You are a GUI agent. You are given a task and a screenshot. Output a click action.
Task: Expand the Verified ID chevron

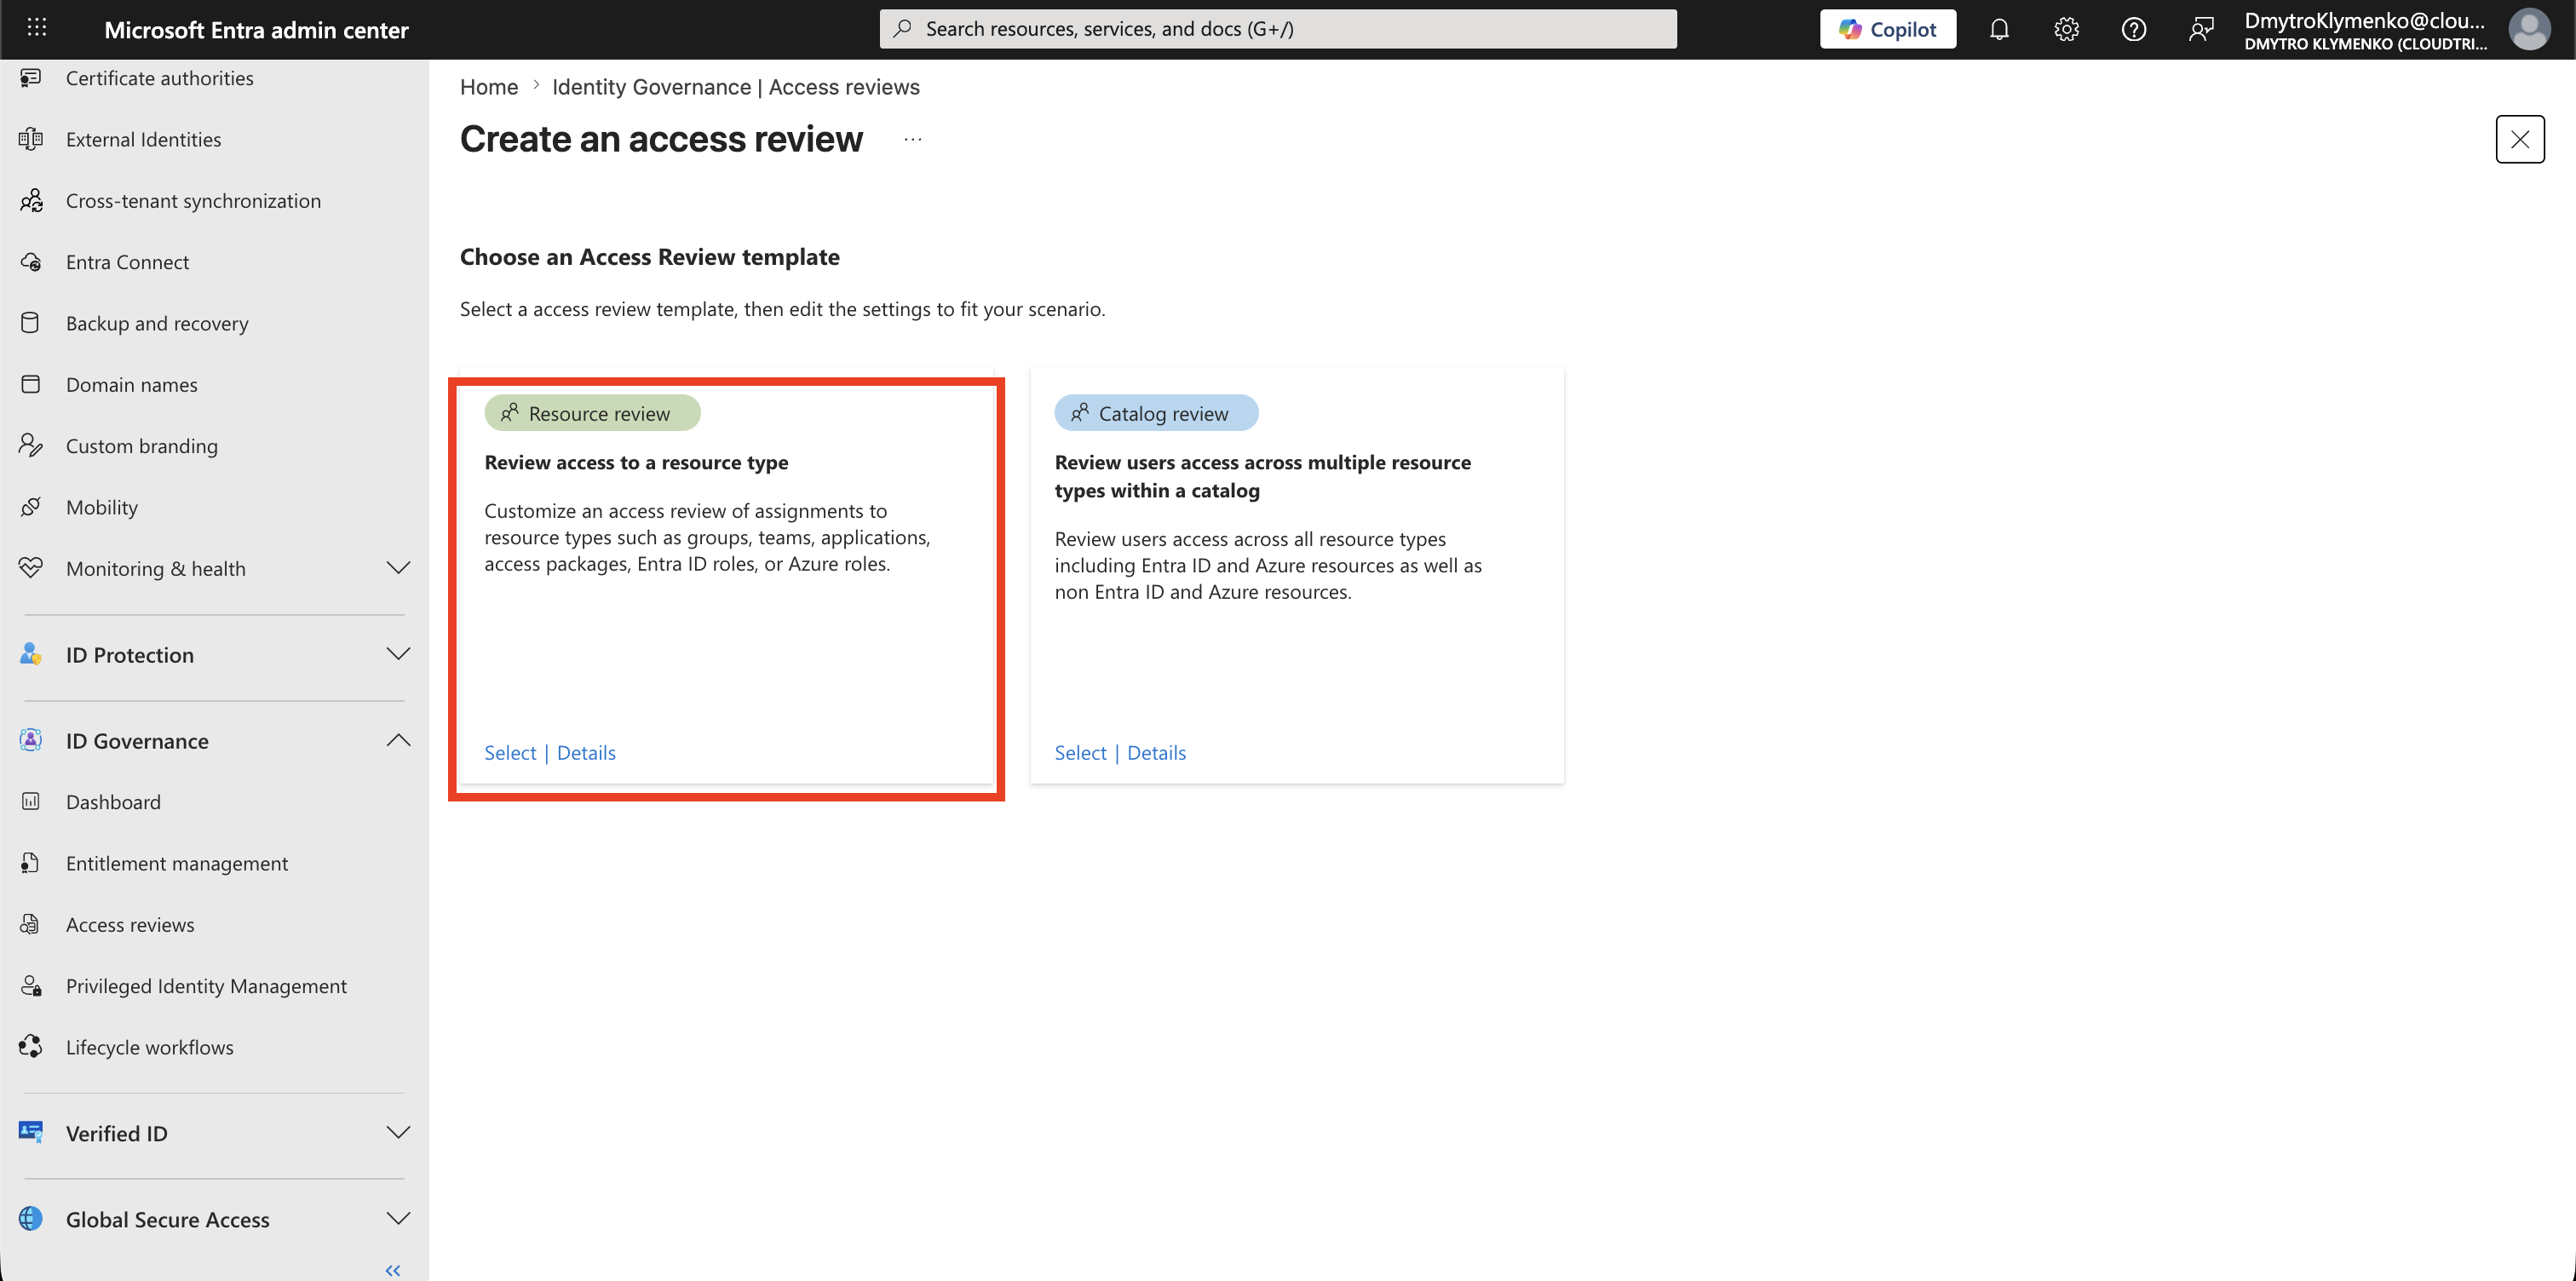[x=398, y=1133]
